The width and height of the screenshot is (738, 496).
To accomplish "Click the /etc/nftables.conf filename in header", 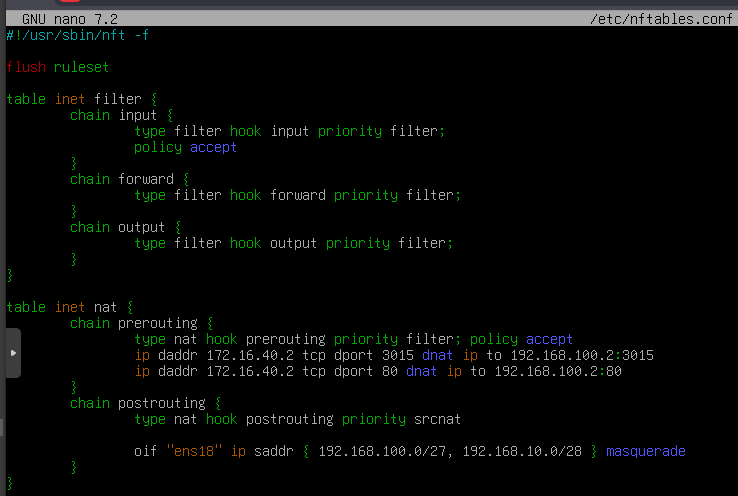I will 662,19.
